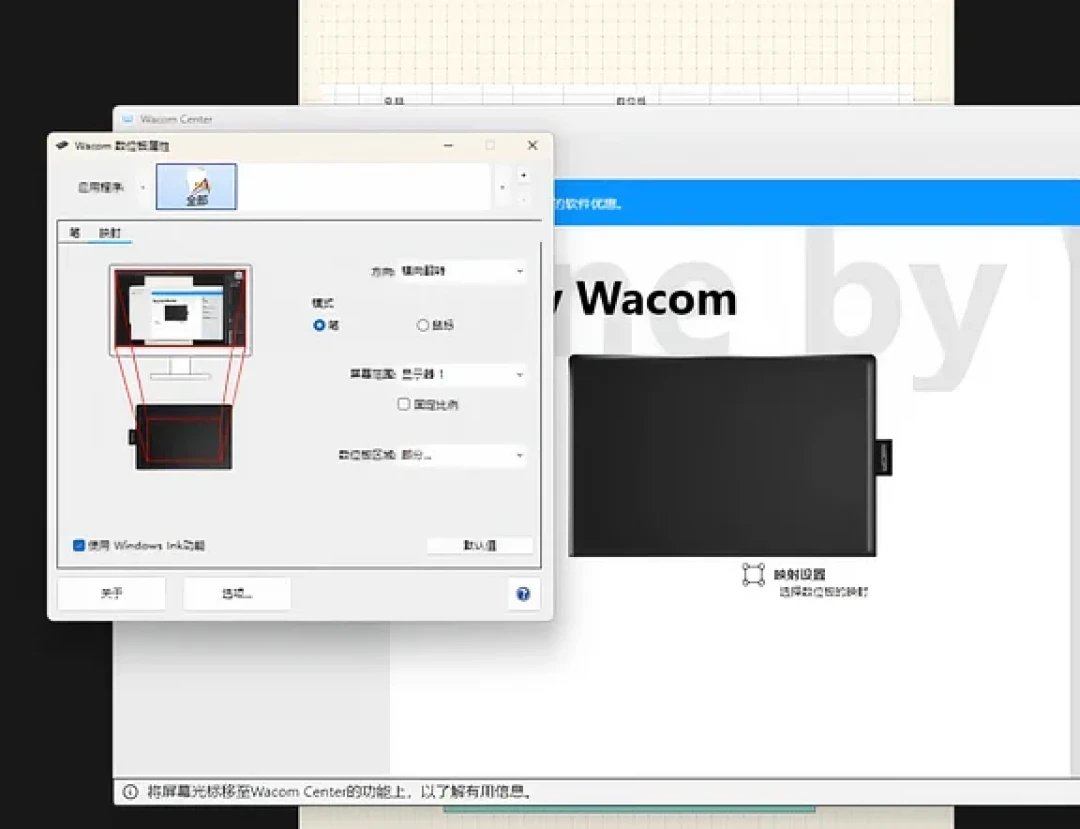Add an application with the plus button
This screenshot has width=1080, height=829.
click(523, 176)
